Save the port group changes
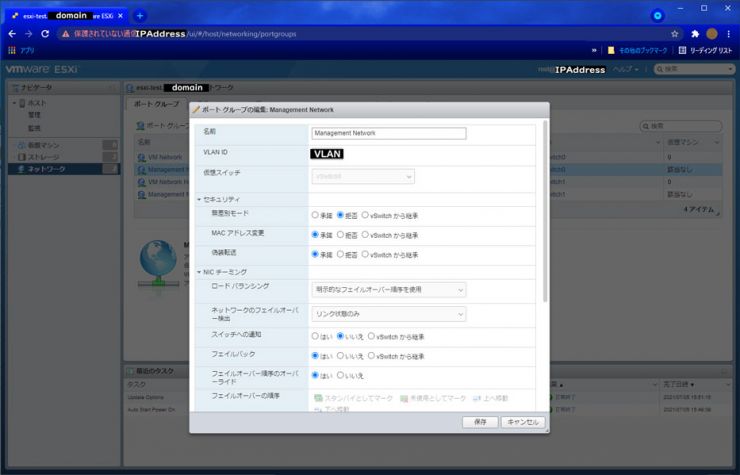740x475 pixels. coord(480,422)
